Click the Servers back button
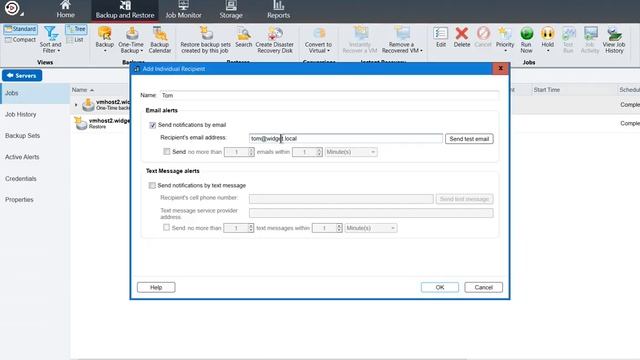This screenshot has height=360, width=640. (22, 76)
